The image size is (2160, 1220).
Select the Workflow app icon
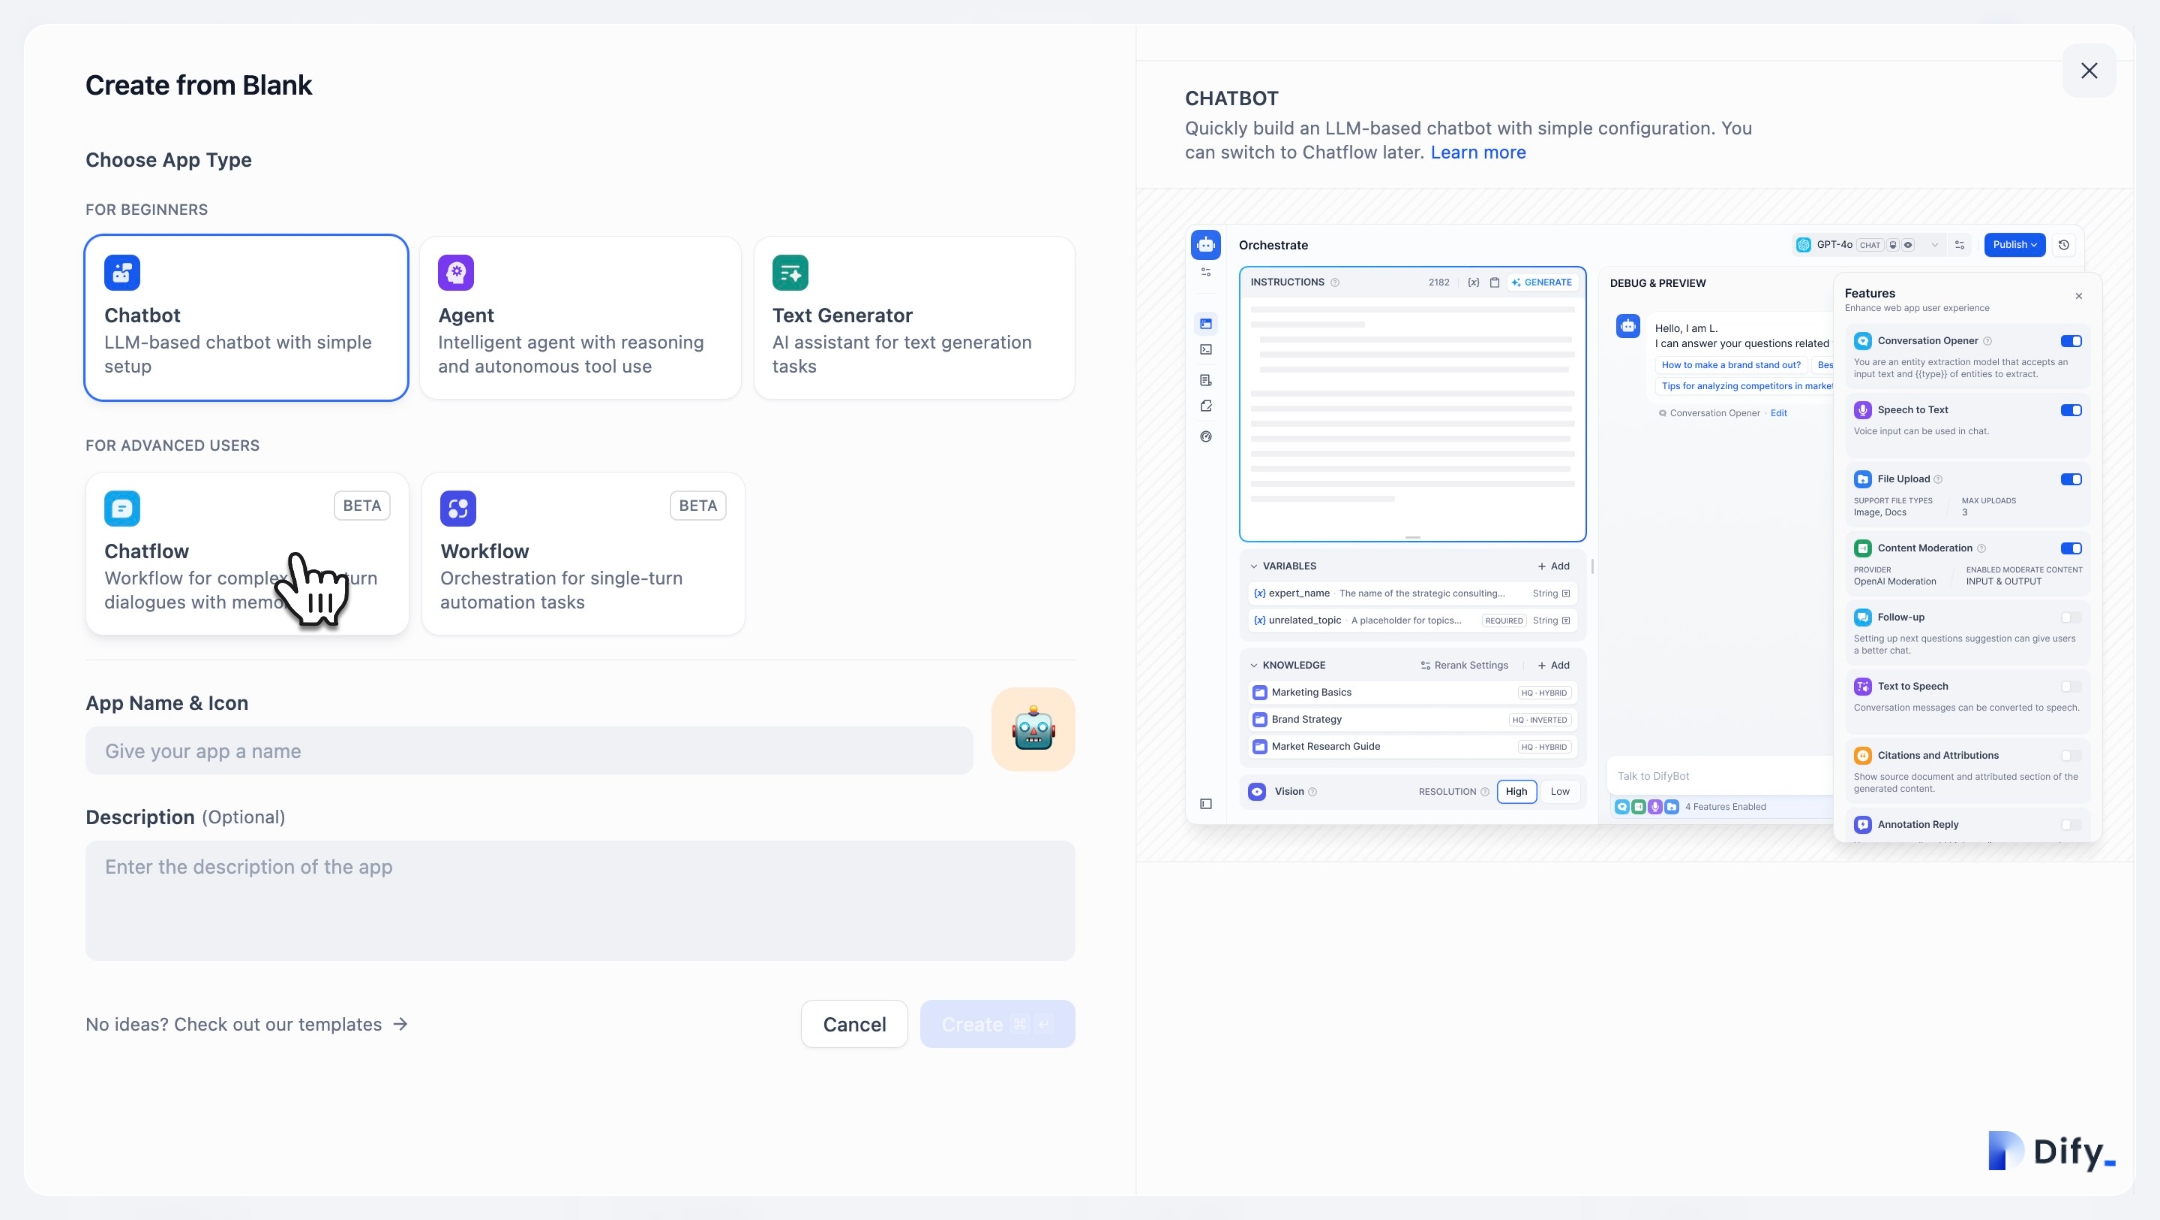(x=458, y=508)
